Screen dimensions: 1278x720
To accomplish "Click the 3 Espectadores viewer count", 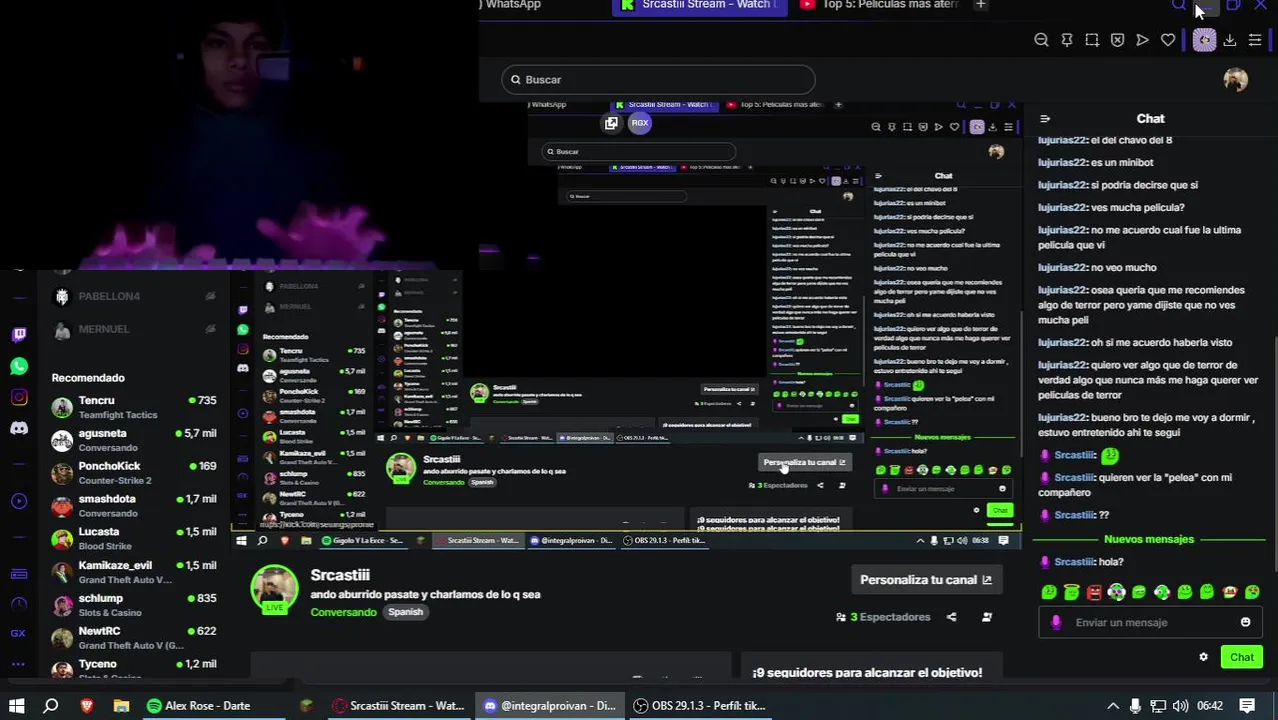I will pyautogui.click(x=883, y=617).
